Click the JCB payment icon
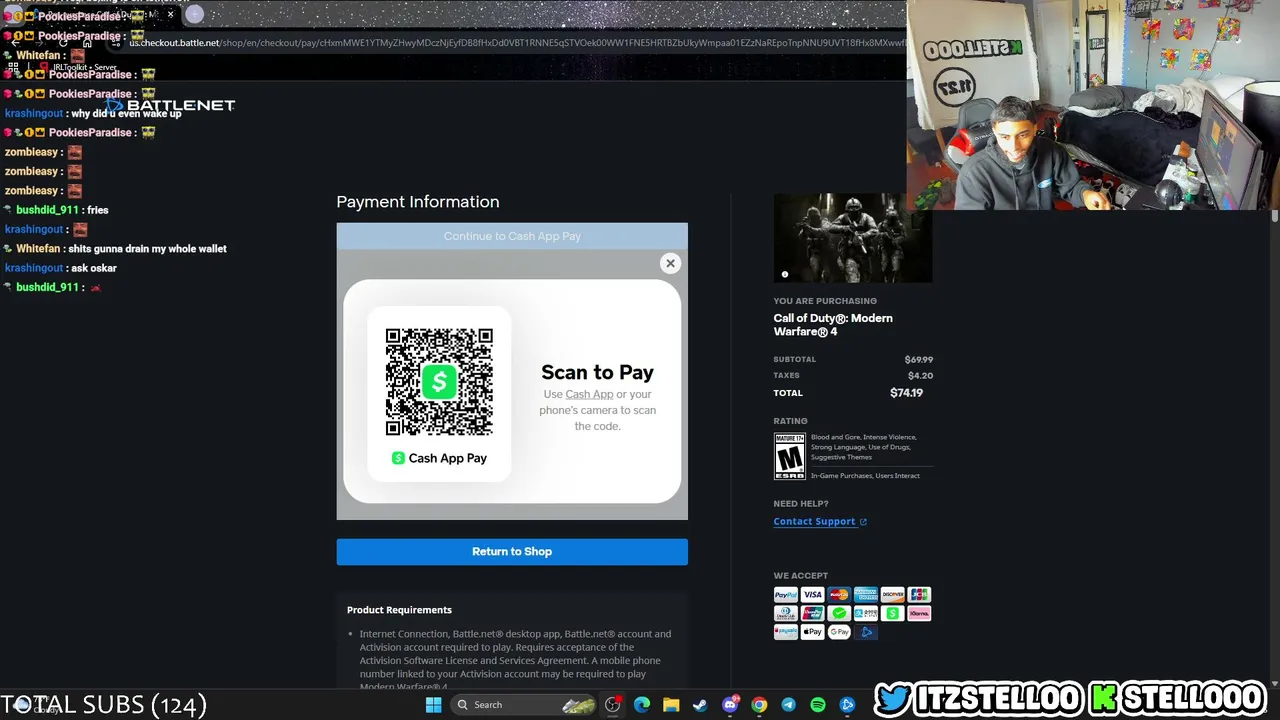Viewport: 1280px width, 720px height. click(919, 594)
